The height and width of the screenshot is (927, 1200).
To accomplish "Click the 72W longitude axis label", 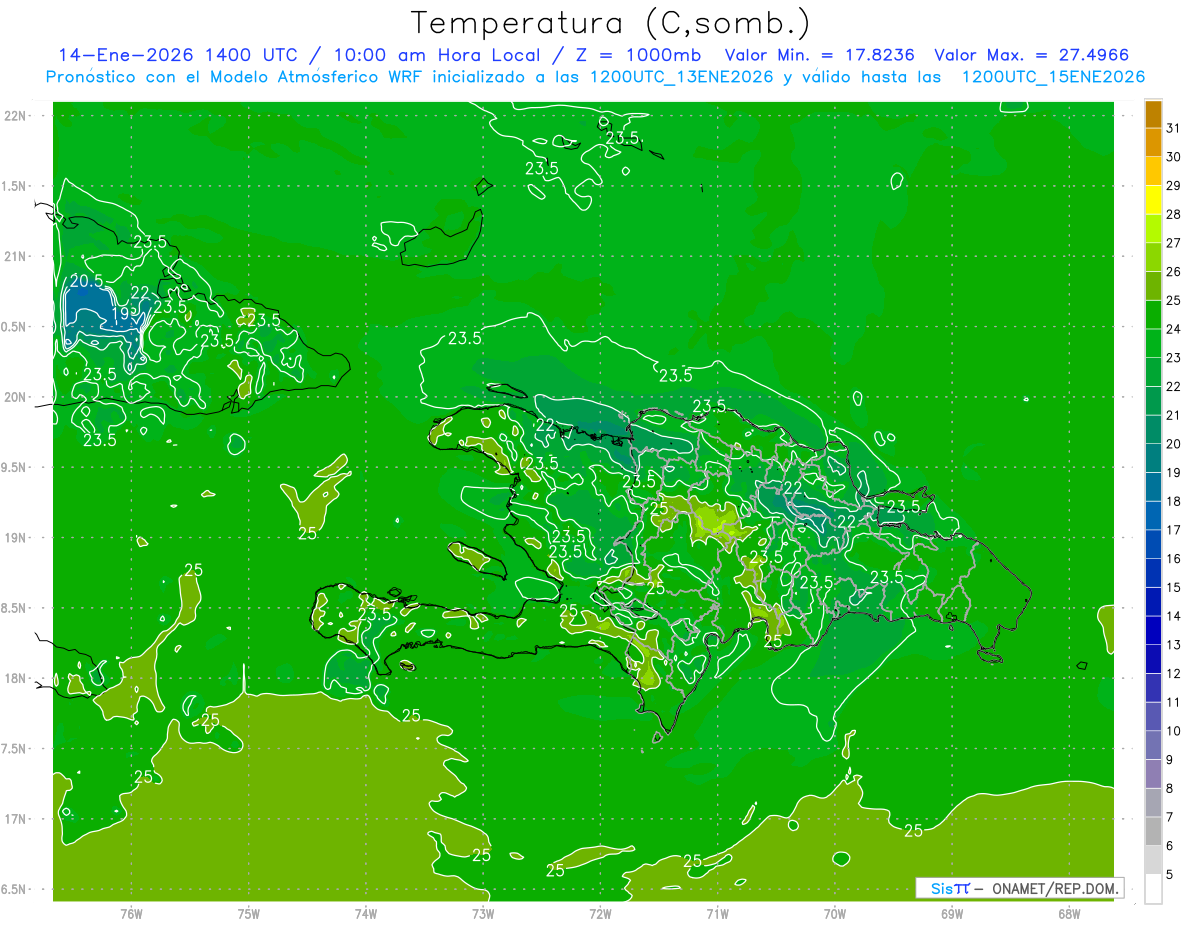I will (600, 914).
